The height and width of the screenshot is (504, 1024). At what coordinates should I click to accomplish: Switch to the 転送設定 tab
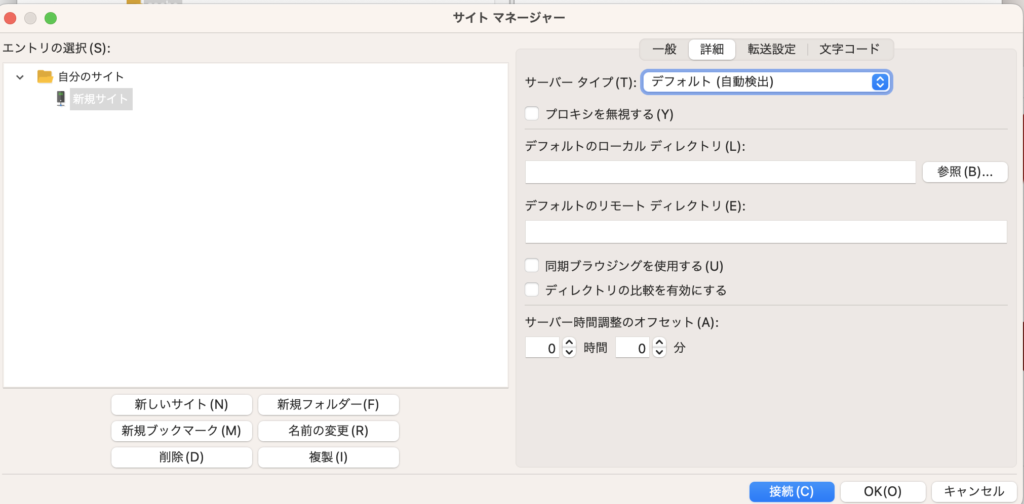(771, 49)
